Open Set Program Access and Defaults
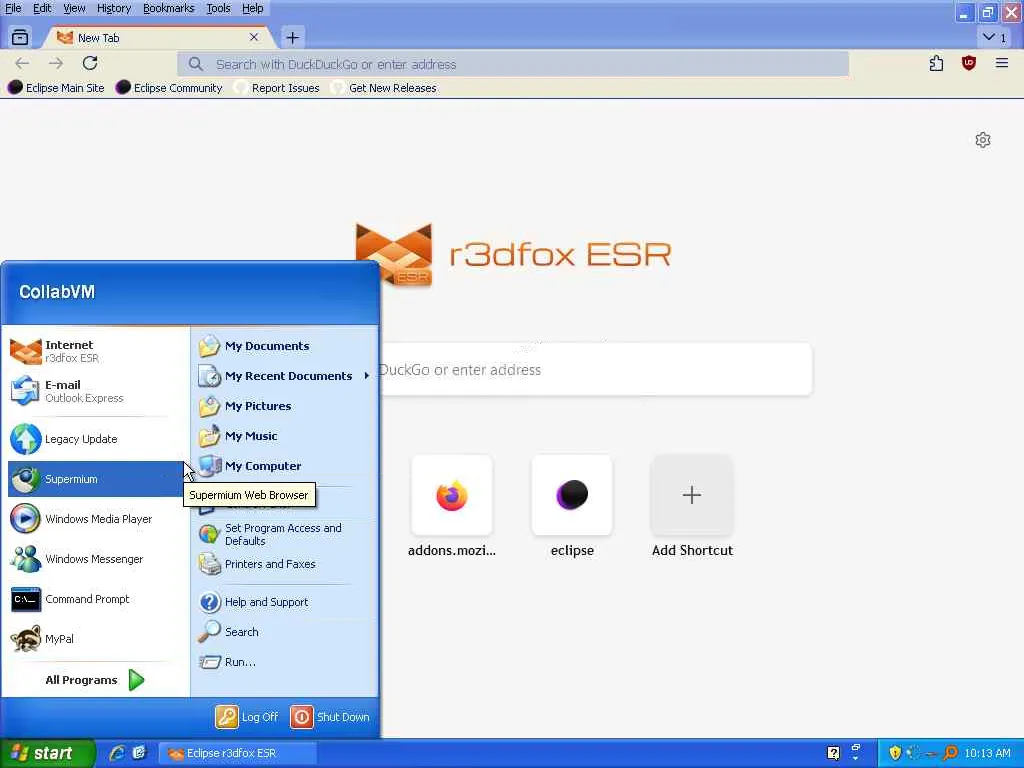The image size is (1024, 768). (285, 534)
